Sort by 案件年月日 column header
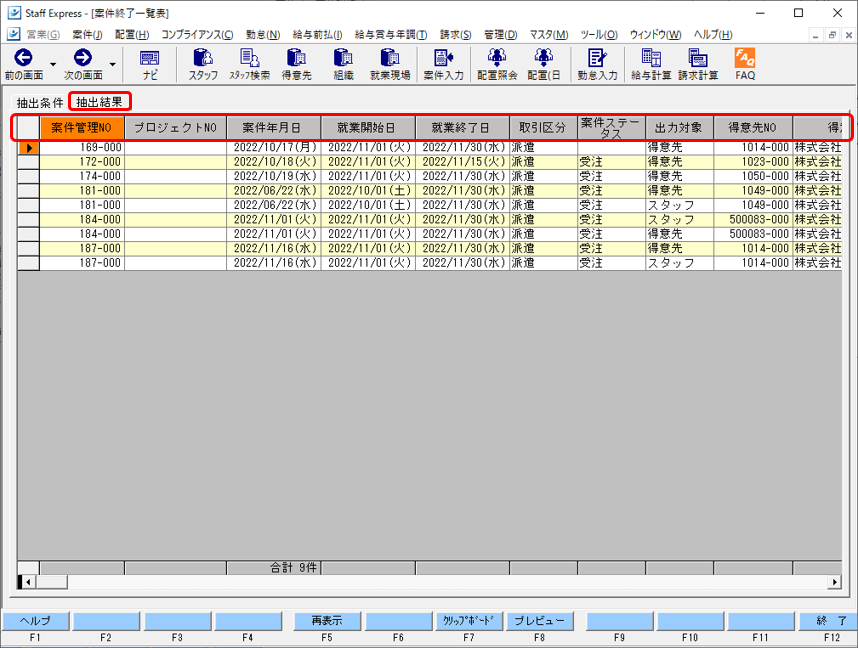 [274, 128]
